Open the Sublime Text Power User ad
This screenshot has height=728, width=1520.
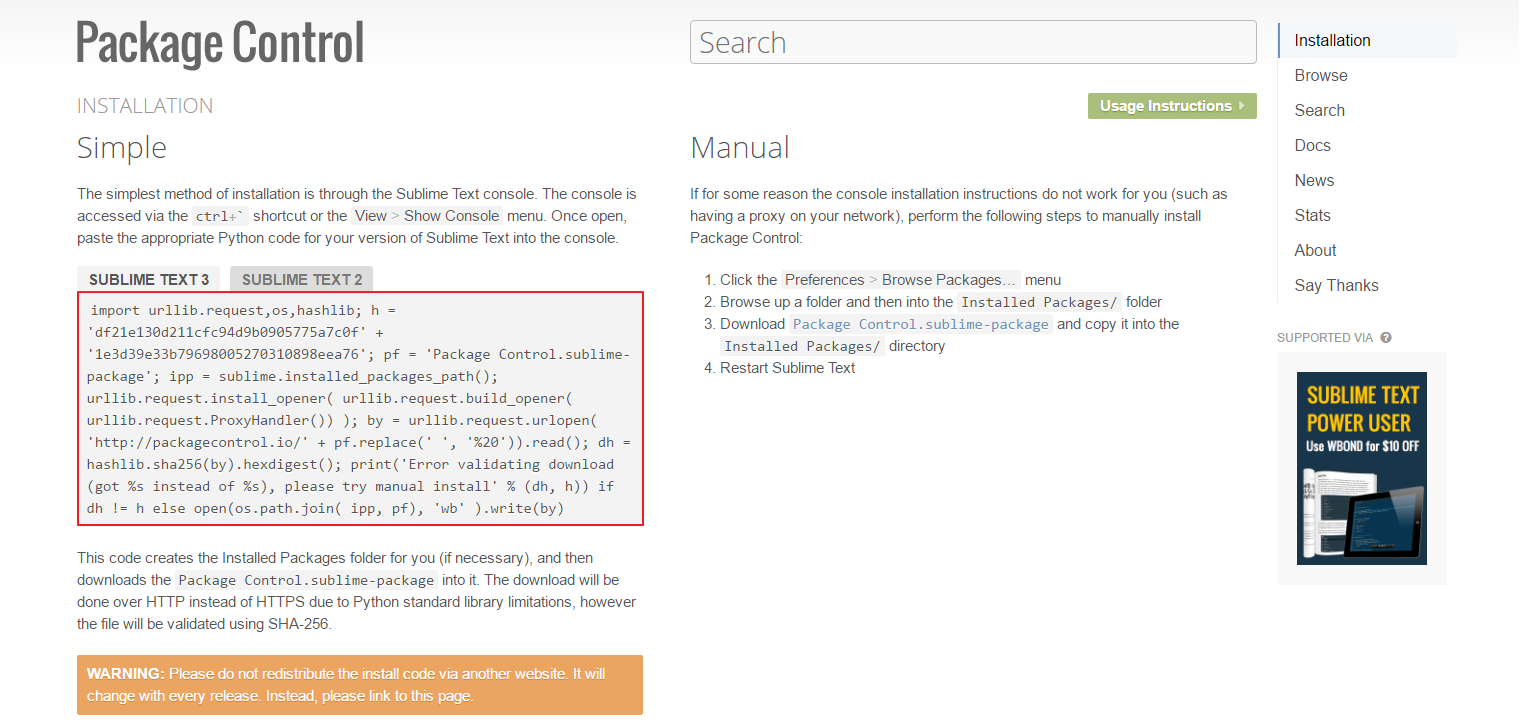tap(1362, 468)
